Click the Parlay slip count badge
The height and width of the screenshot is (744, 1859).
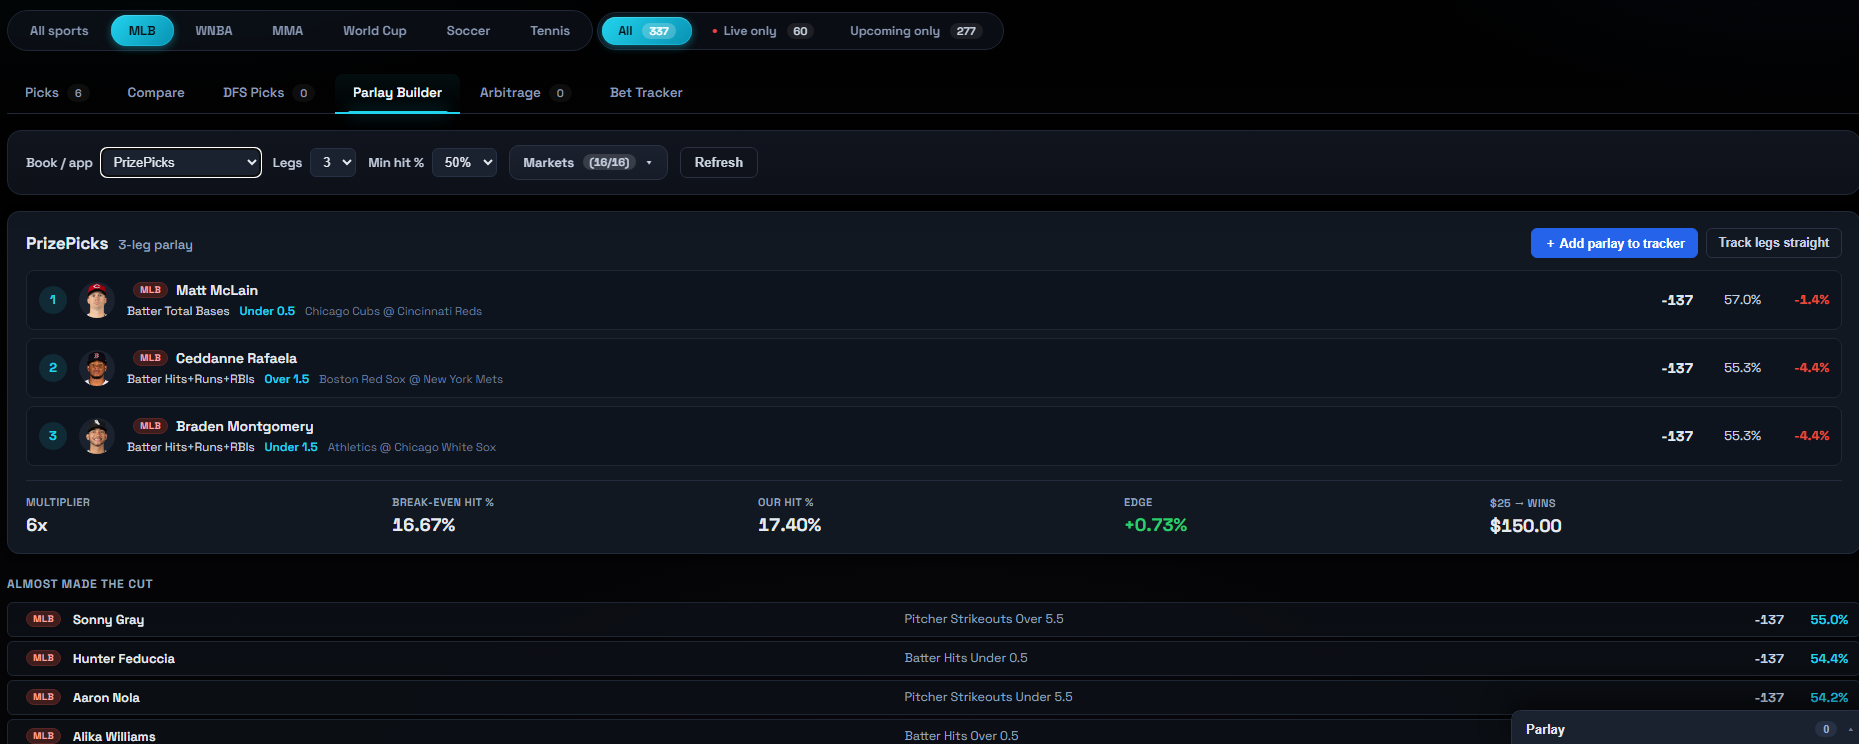pyautogui.click(x=1826, y=729)
